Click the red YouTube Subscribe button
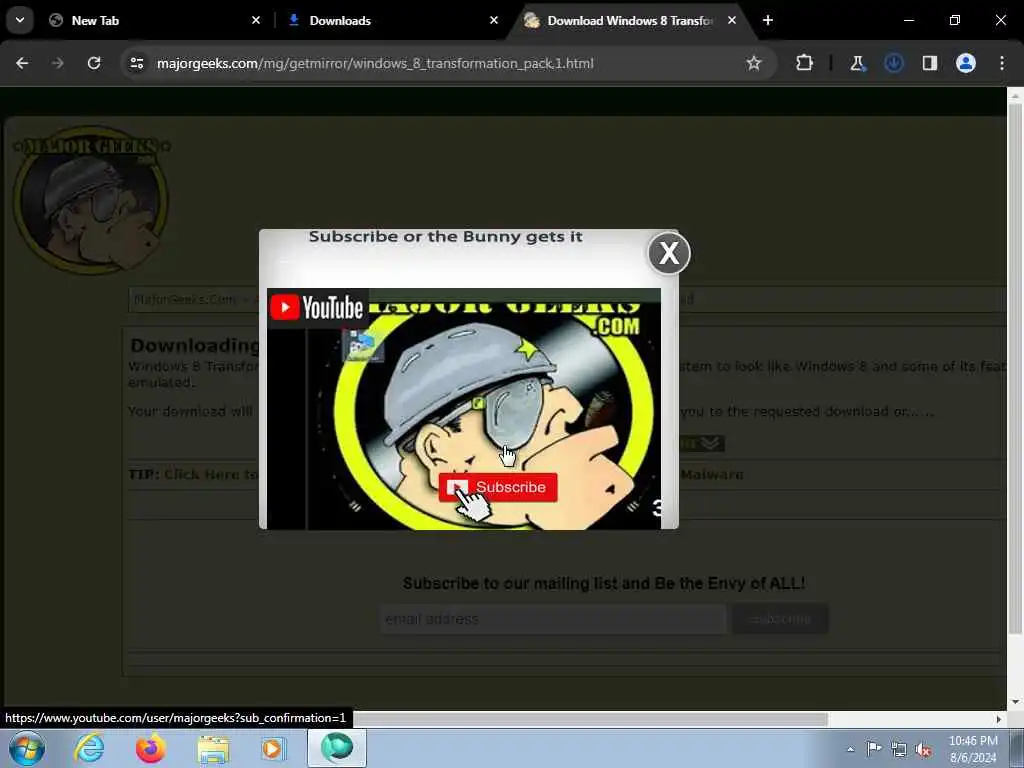Image resolution: width=1024 pixels, height=768 pixels. [x=498, y=487]
